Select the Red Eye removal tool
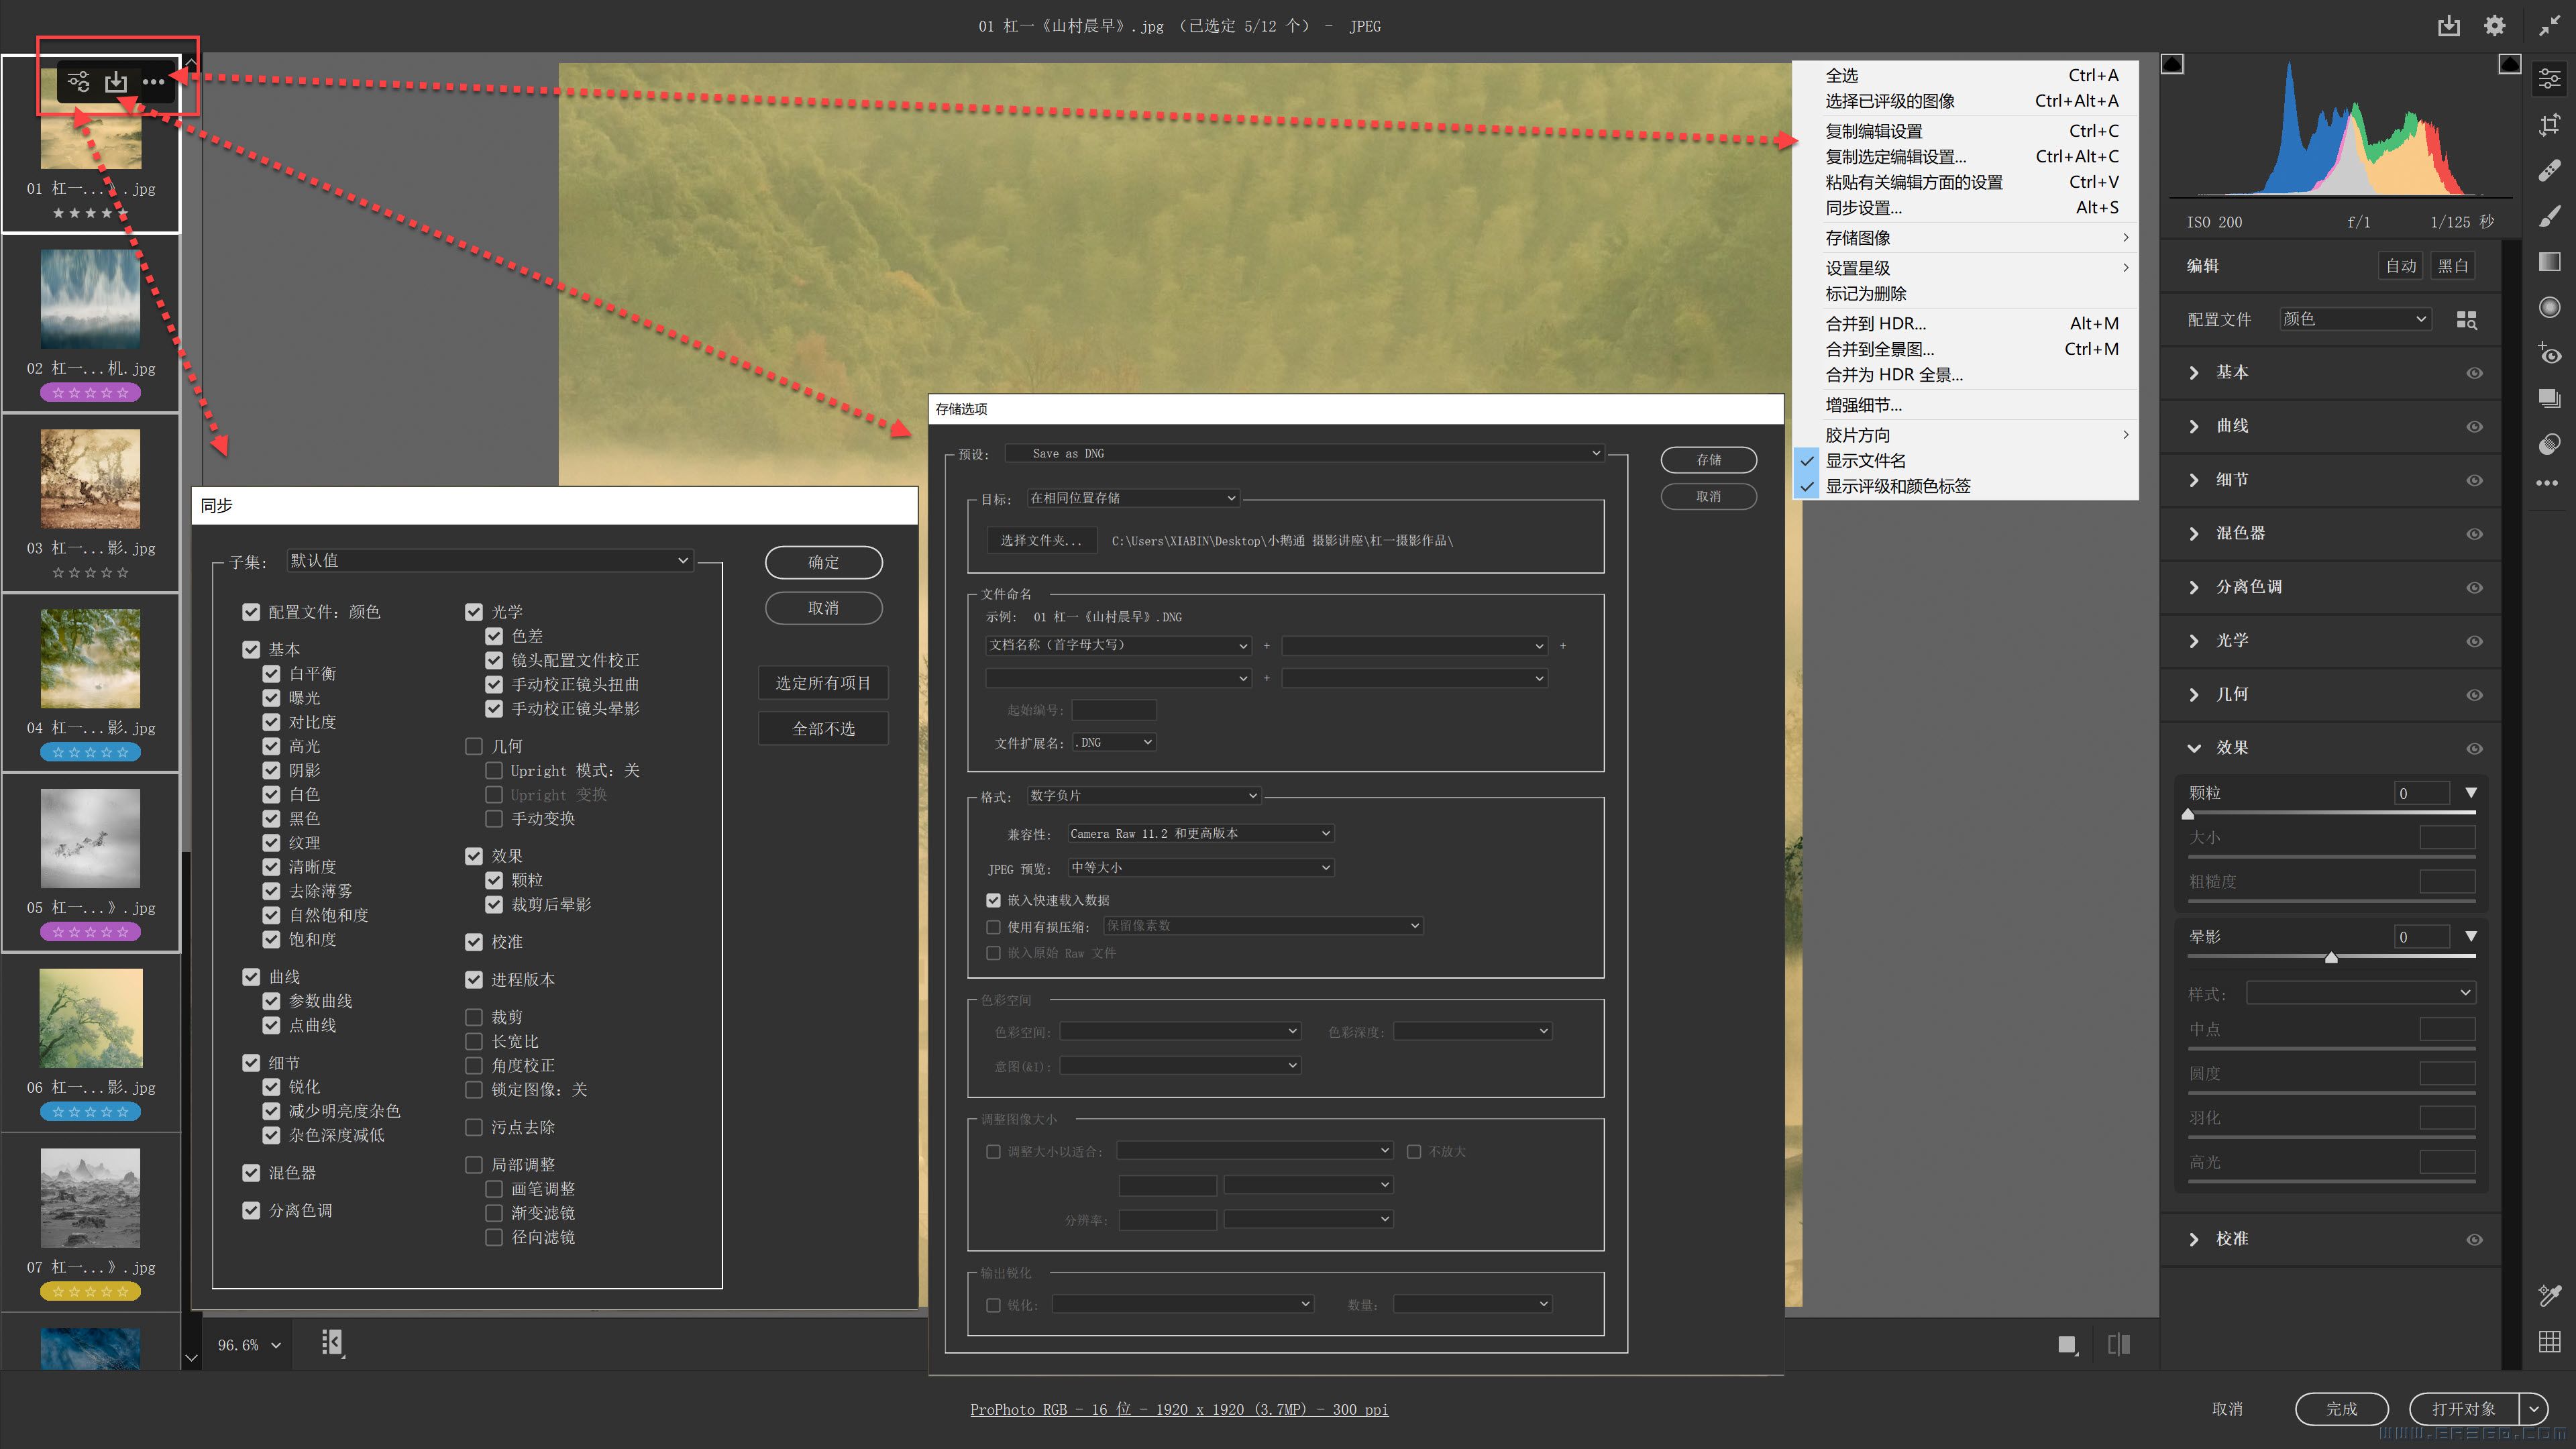This screenshot has height=1449, width=2576. (x=2549, y=353)
